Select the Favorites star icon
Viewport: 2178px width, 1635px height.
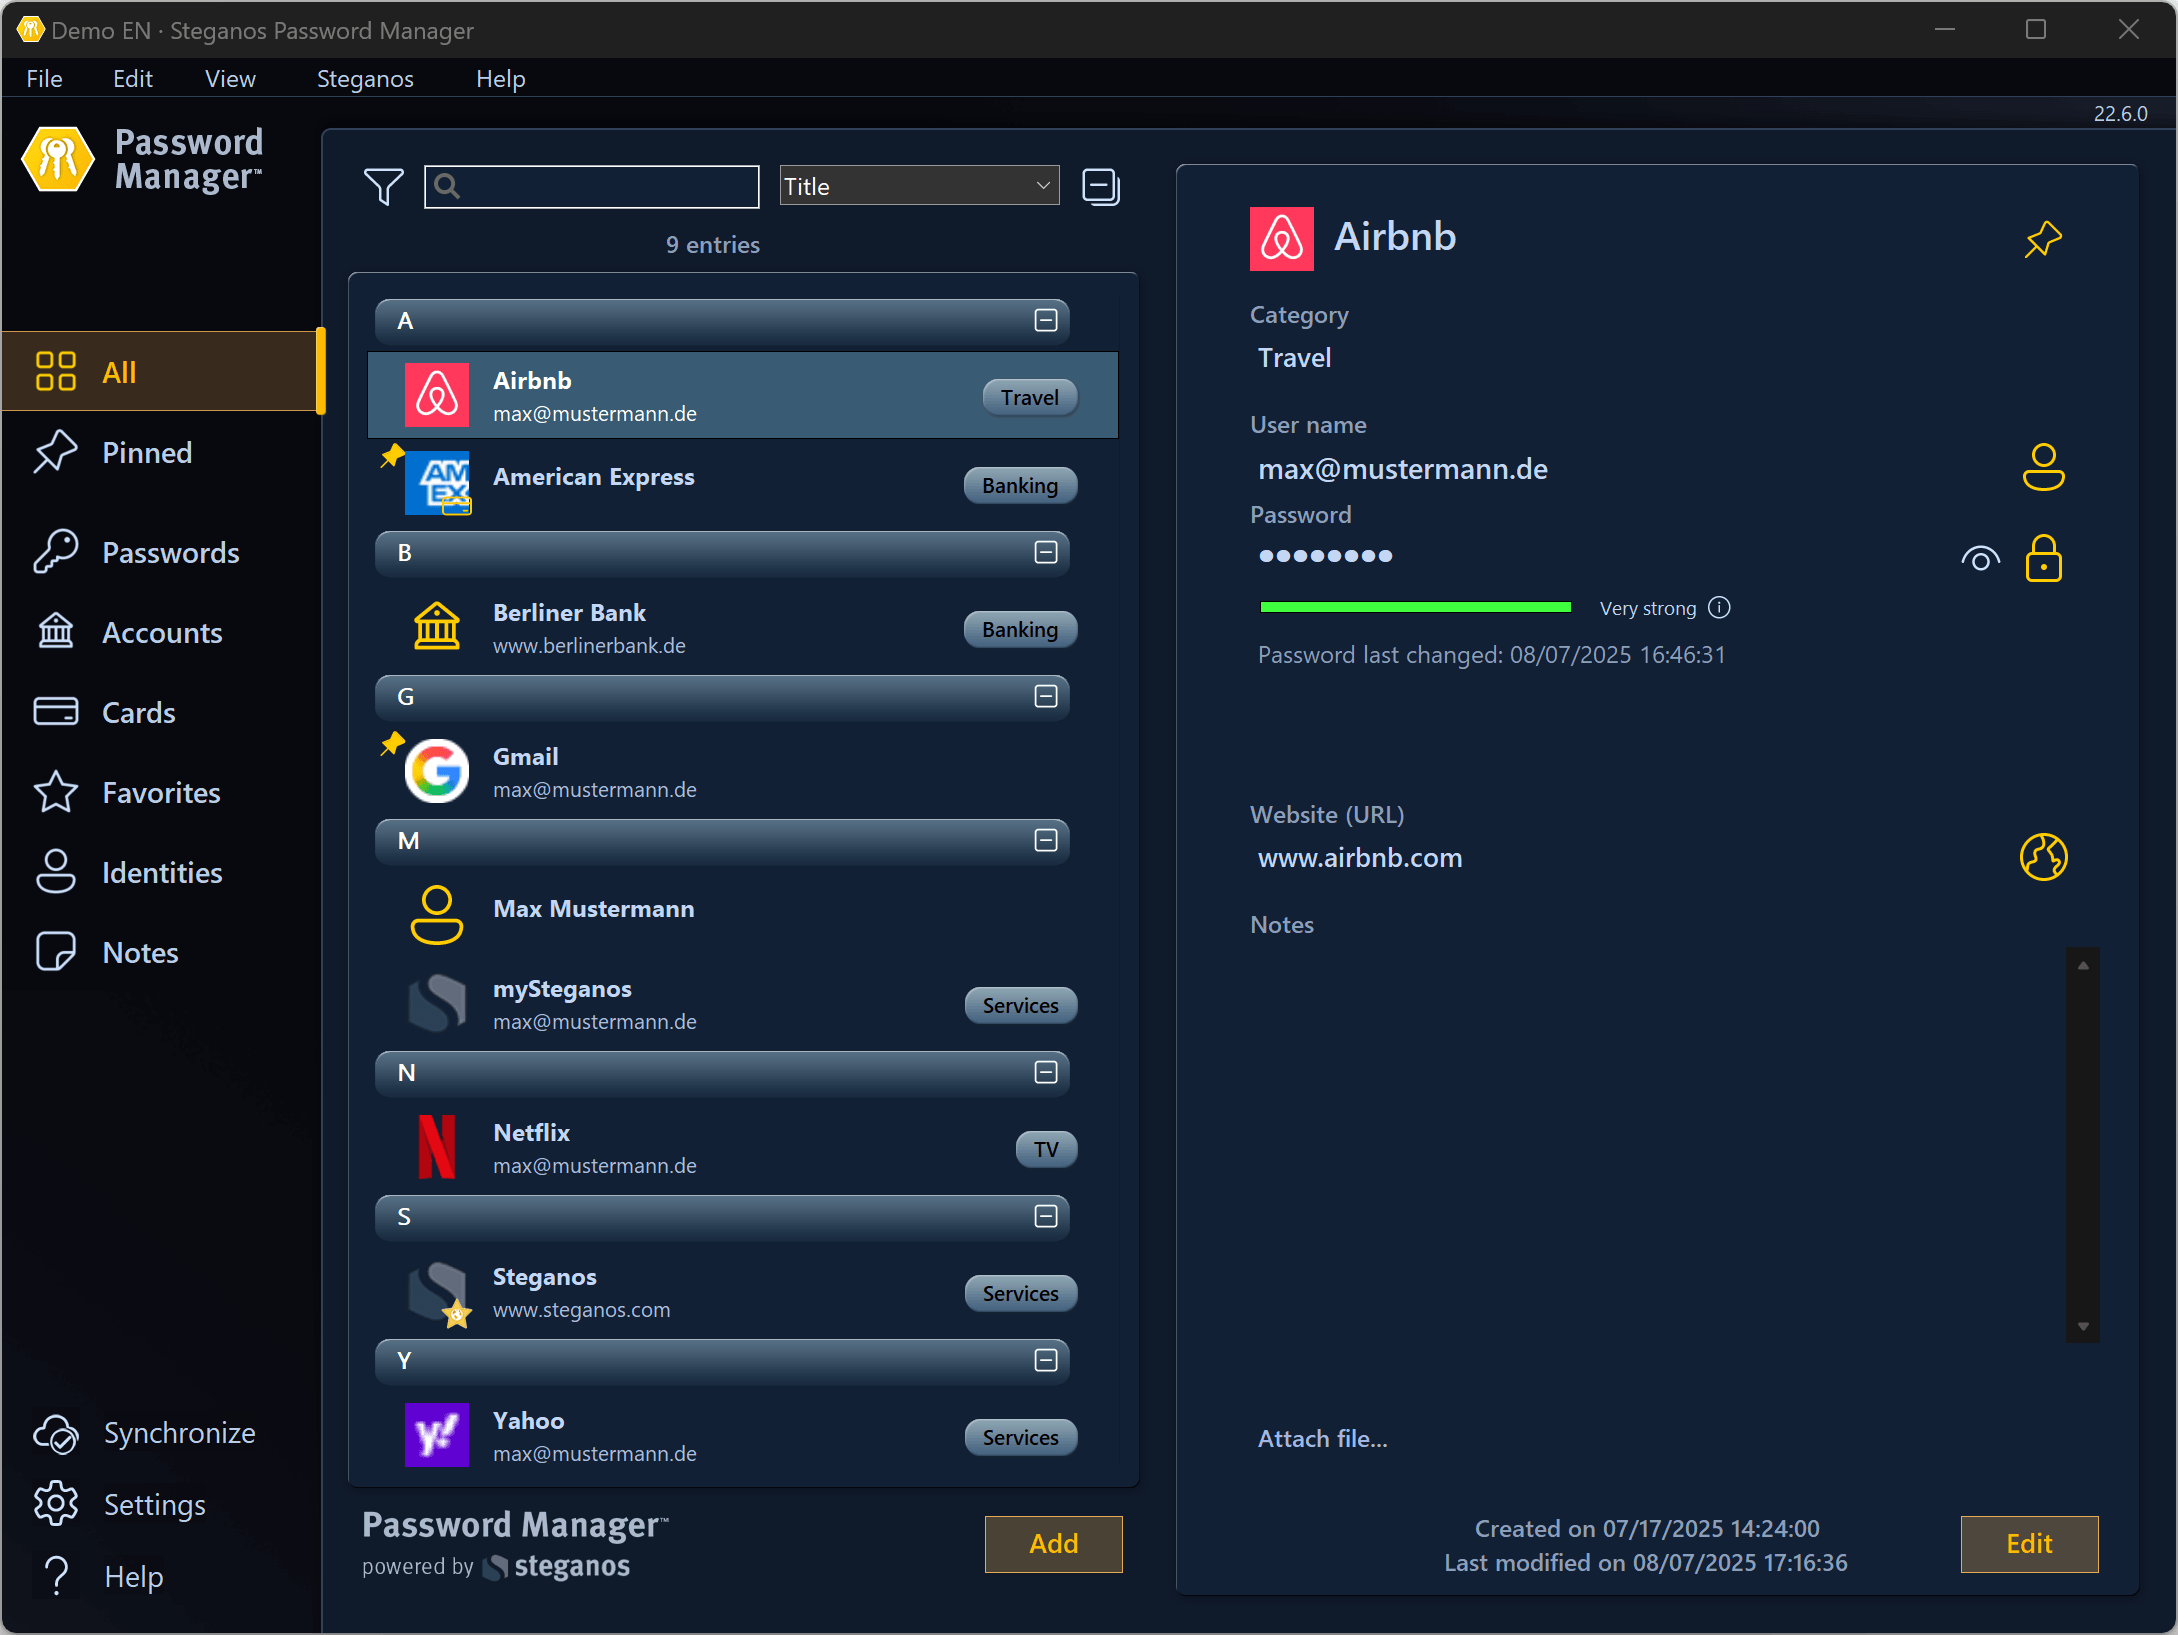tap(56, 791)
